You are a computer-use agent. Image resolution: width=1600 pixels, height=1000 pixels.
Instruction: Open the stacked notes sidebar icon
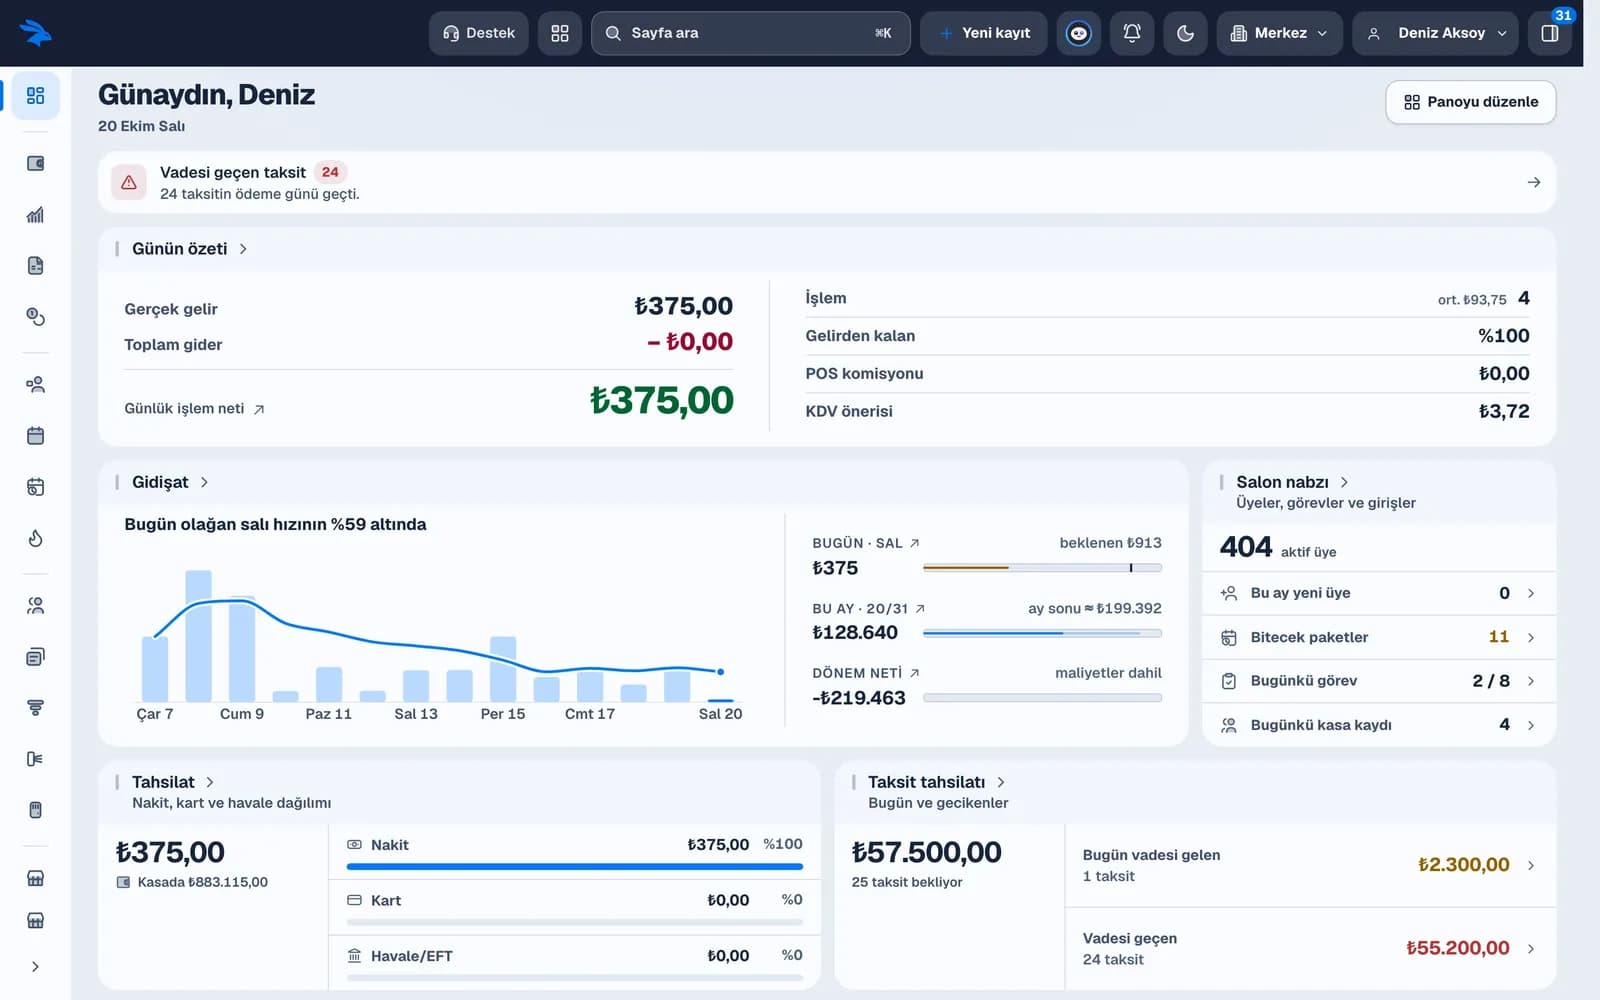coord(35,657)
